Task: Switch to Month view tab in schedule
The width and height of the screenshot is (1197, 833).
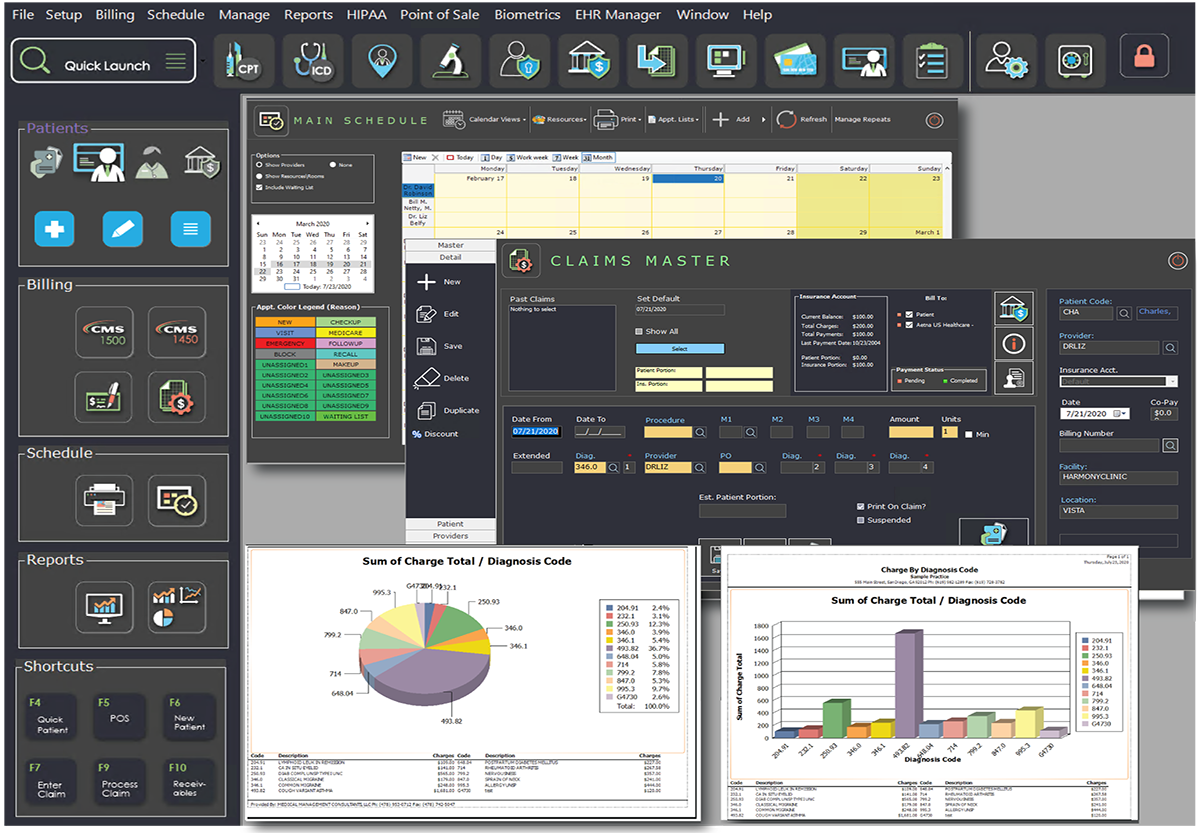Action: tap(598, 157)
